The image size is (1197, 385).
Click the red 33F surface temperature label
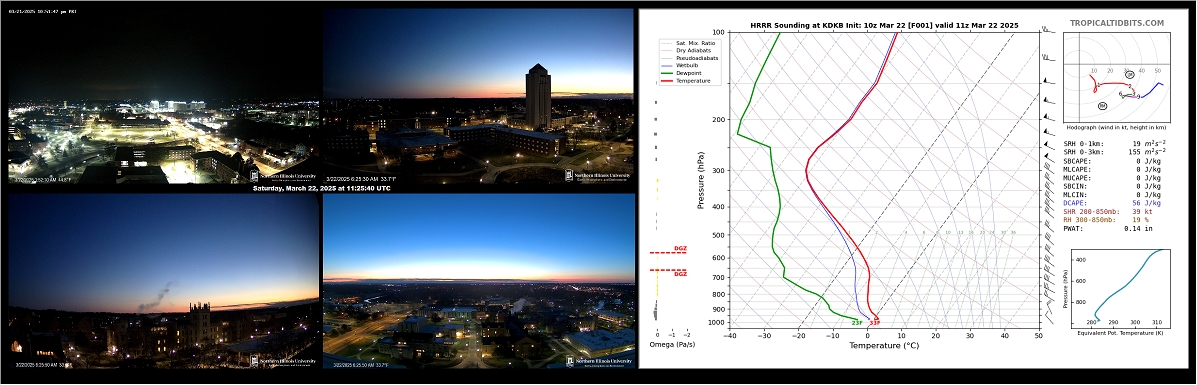875,323
